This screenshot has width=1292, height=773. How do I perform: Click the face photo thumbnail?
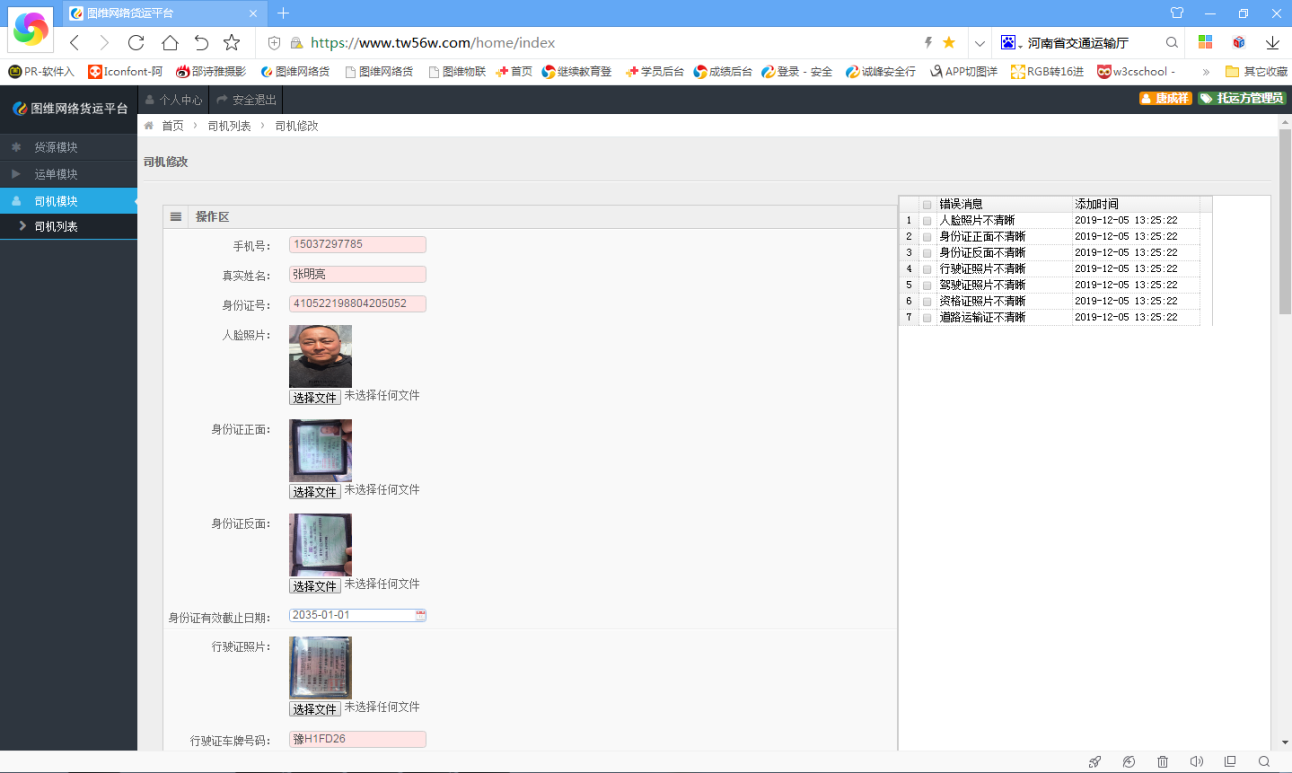(320, 356)
